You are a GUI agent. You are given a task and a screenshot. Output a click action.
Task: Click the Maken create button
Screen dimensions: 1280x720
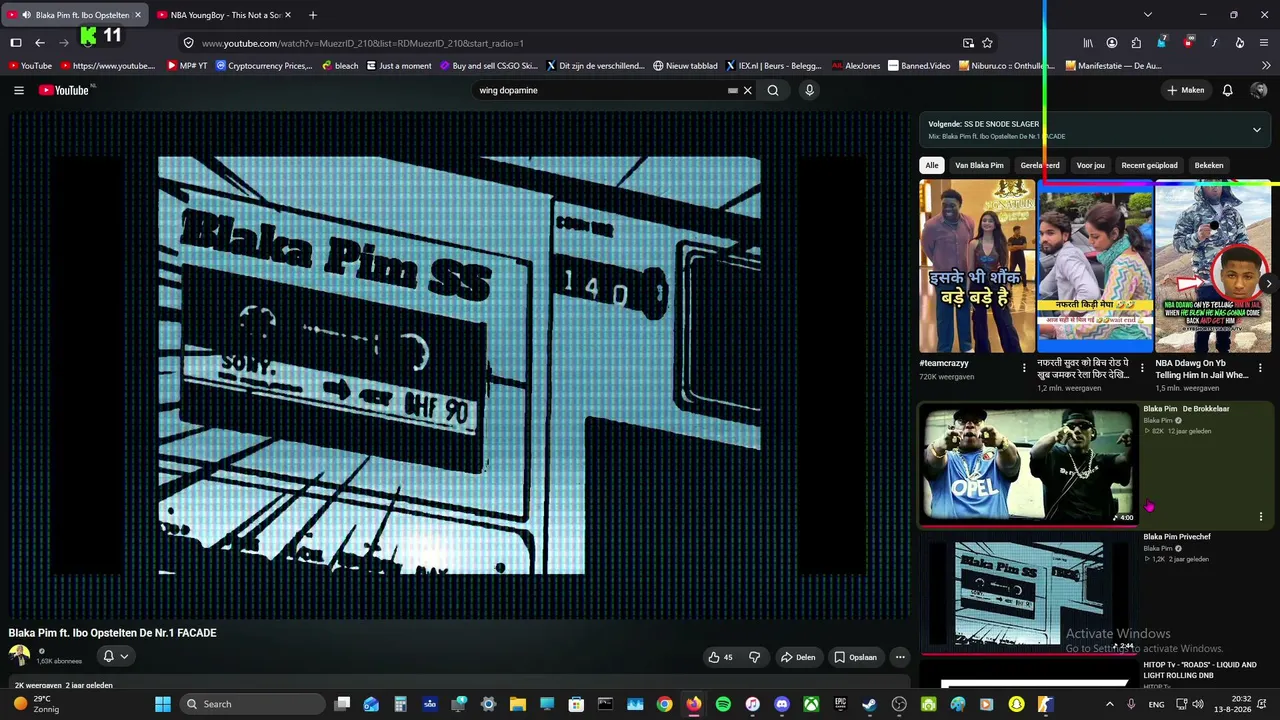pos(1186,90)
